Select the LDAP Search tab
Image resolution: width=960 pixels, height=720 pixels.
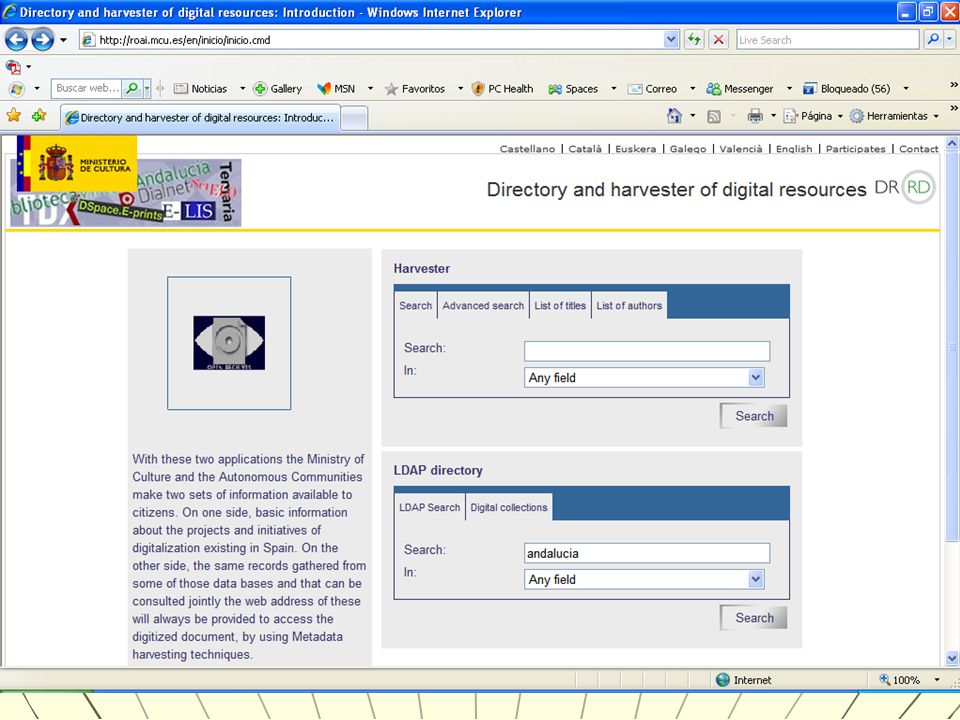[x=429, y=508]
